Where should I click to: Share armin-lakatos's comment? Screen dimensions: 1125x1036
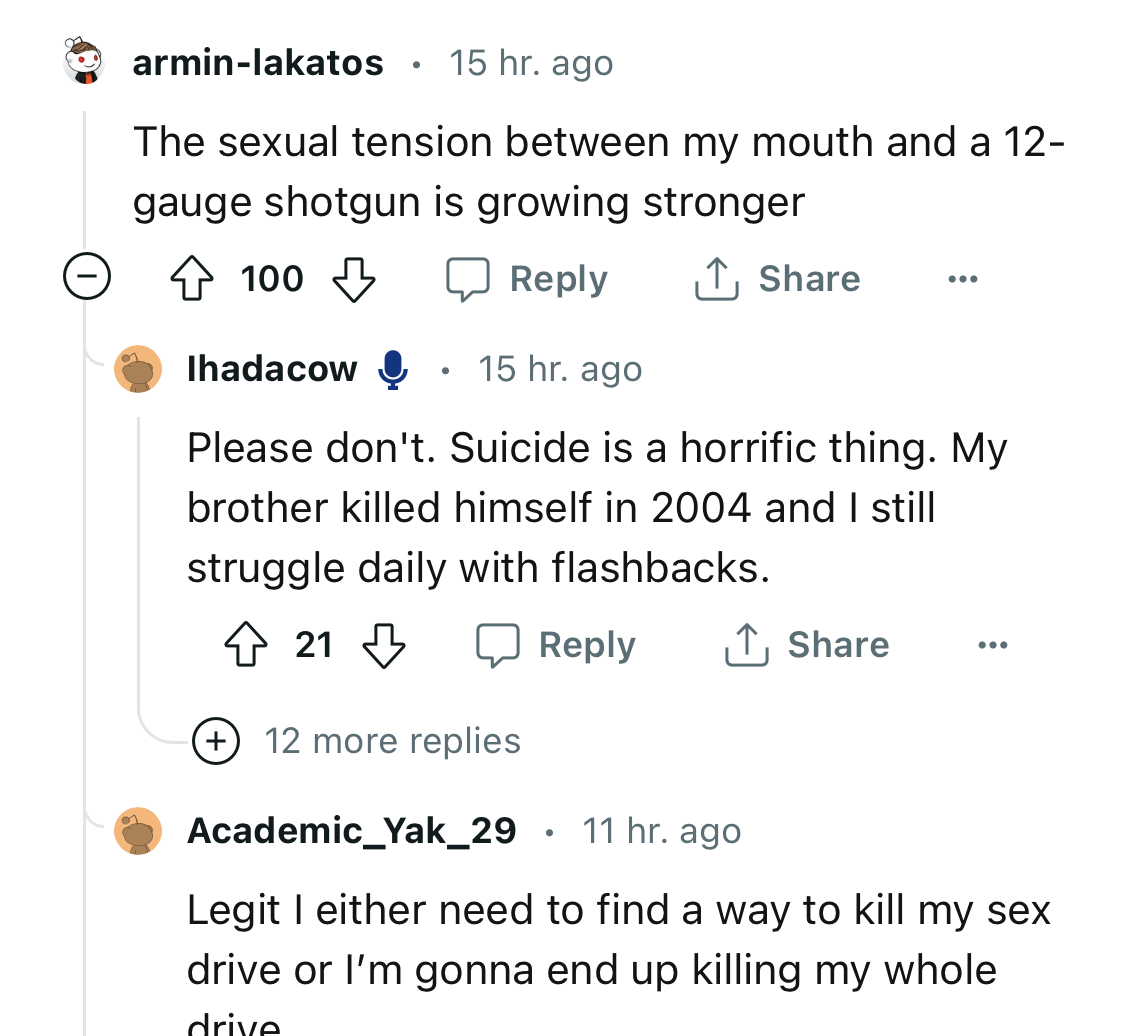[x=777, y=278]
